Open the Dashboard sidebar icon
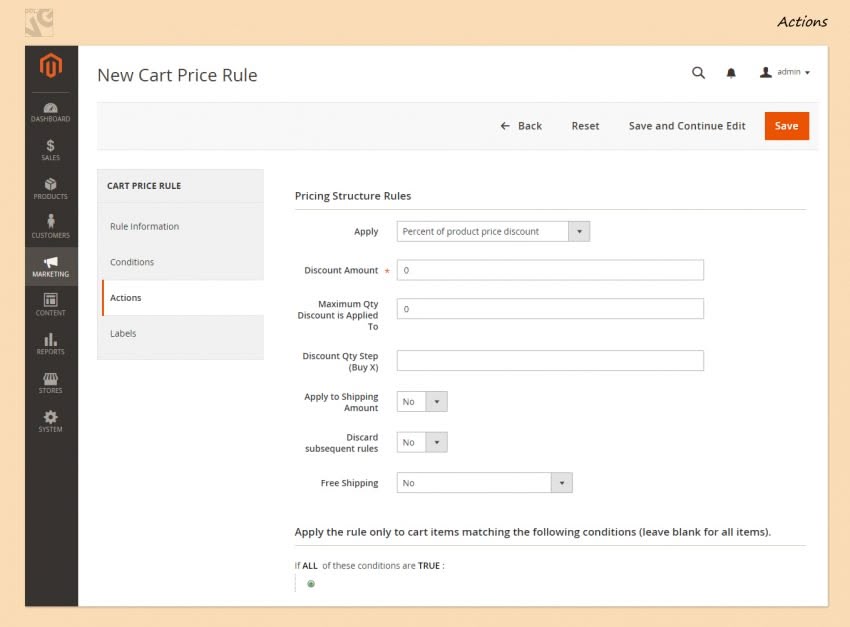 point(50,112)
